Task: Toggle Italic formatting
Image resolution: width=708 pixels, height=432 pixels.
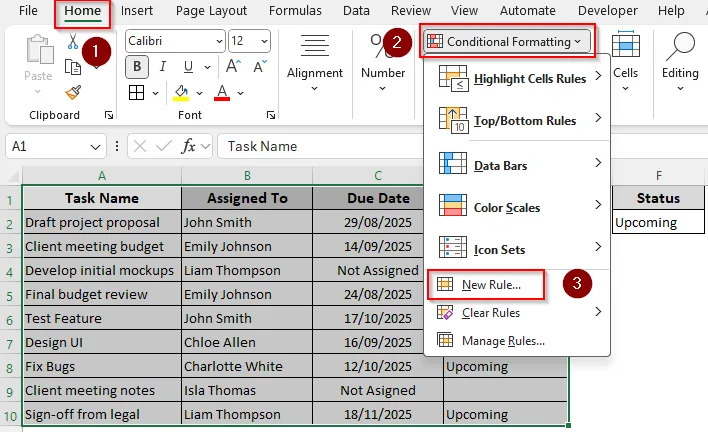Action: 163,67
